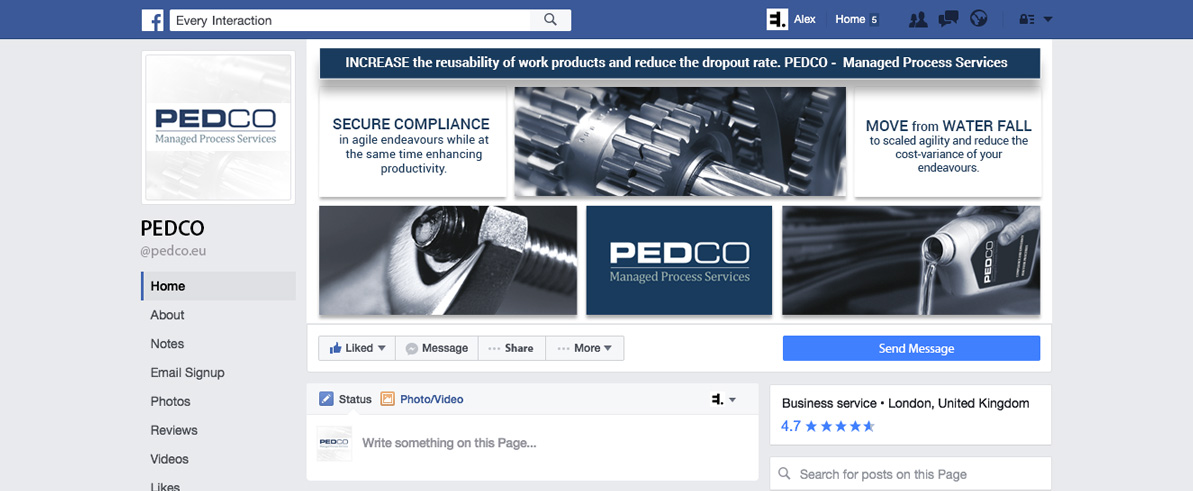Click the Home notification count badge
The width and height of the screenshot is (1193, 491).
click(x=874, y=20)
